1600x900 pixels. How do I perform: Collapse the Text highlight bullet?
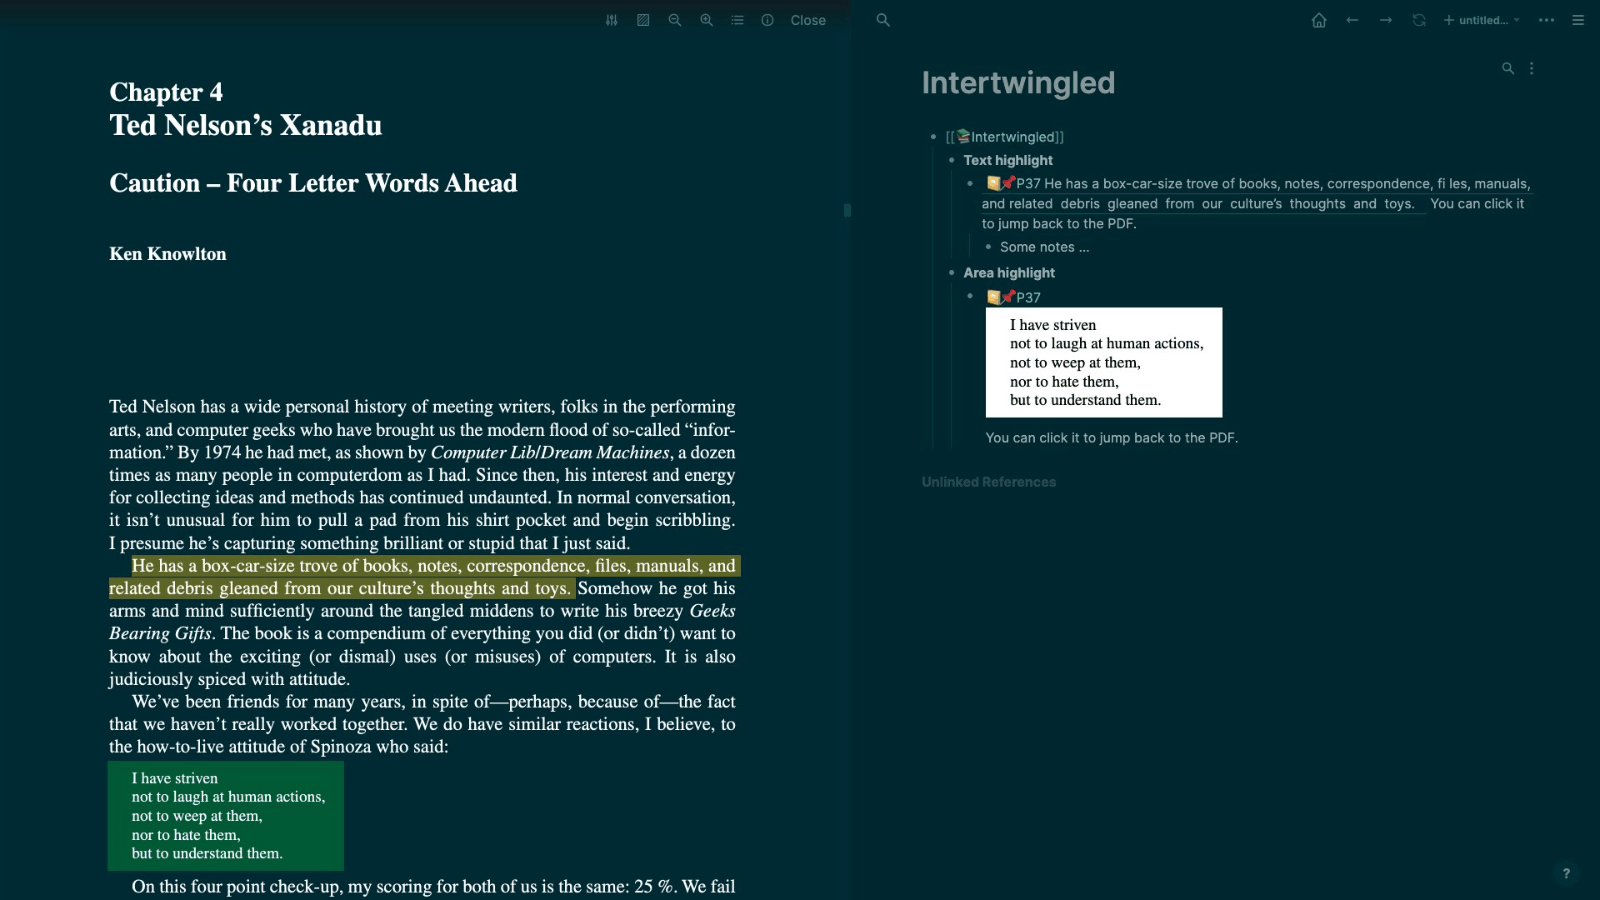point(951,160)
